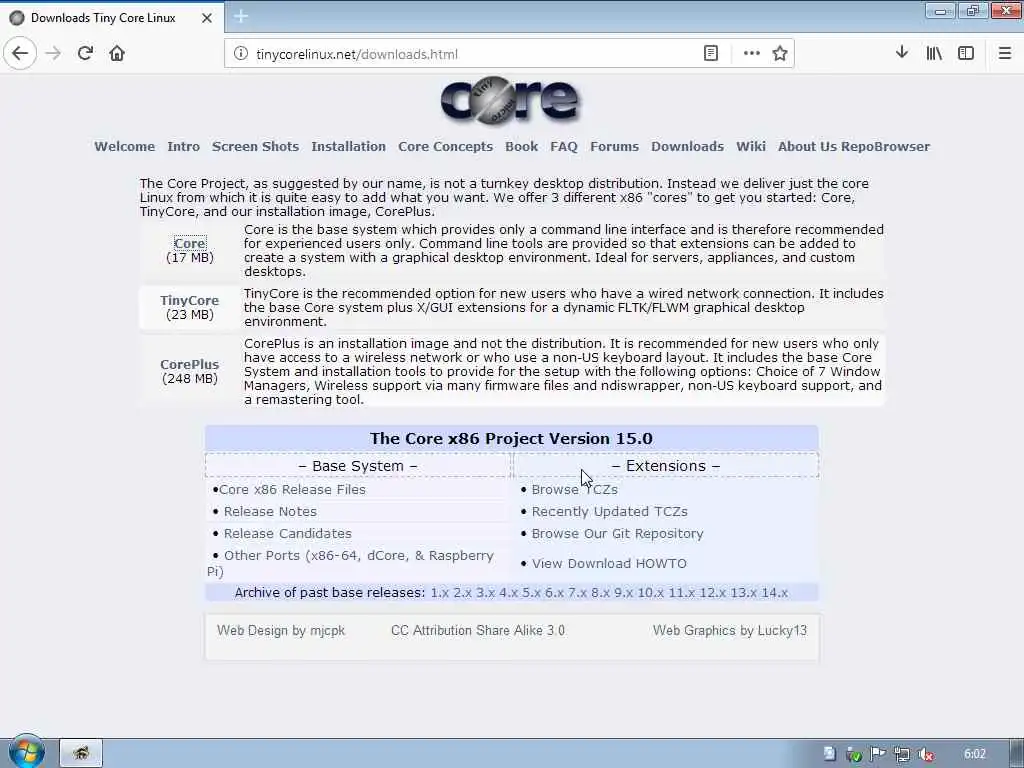Download the Core 17 MB image
This screenshot has width=1024, height=768.
pos(190,243)
